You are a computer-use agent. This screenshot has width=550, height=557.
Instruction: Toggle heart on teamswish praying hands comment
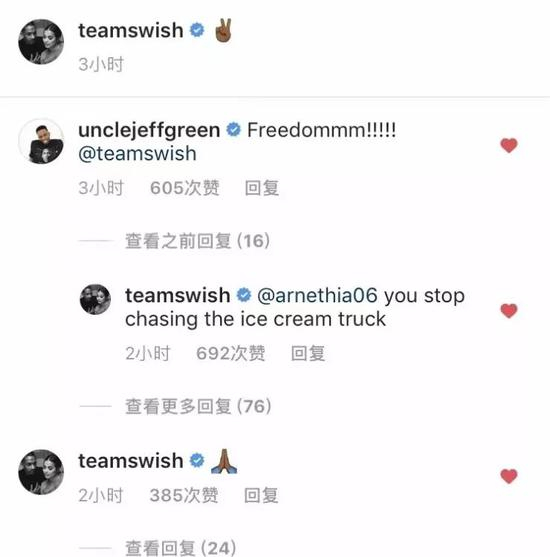pyautogui.click(x=509, y=476)
